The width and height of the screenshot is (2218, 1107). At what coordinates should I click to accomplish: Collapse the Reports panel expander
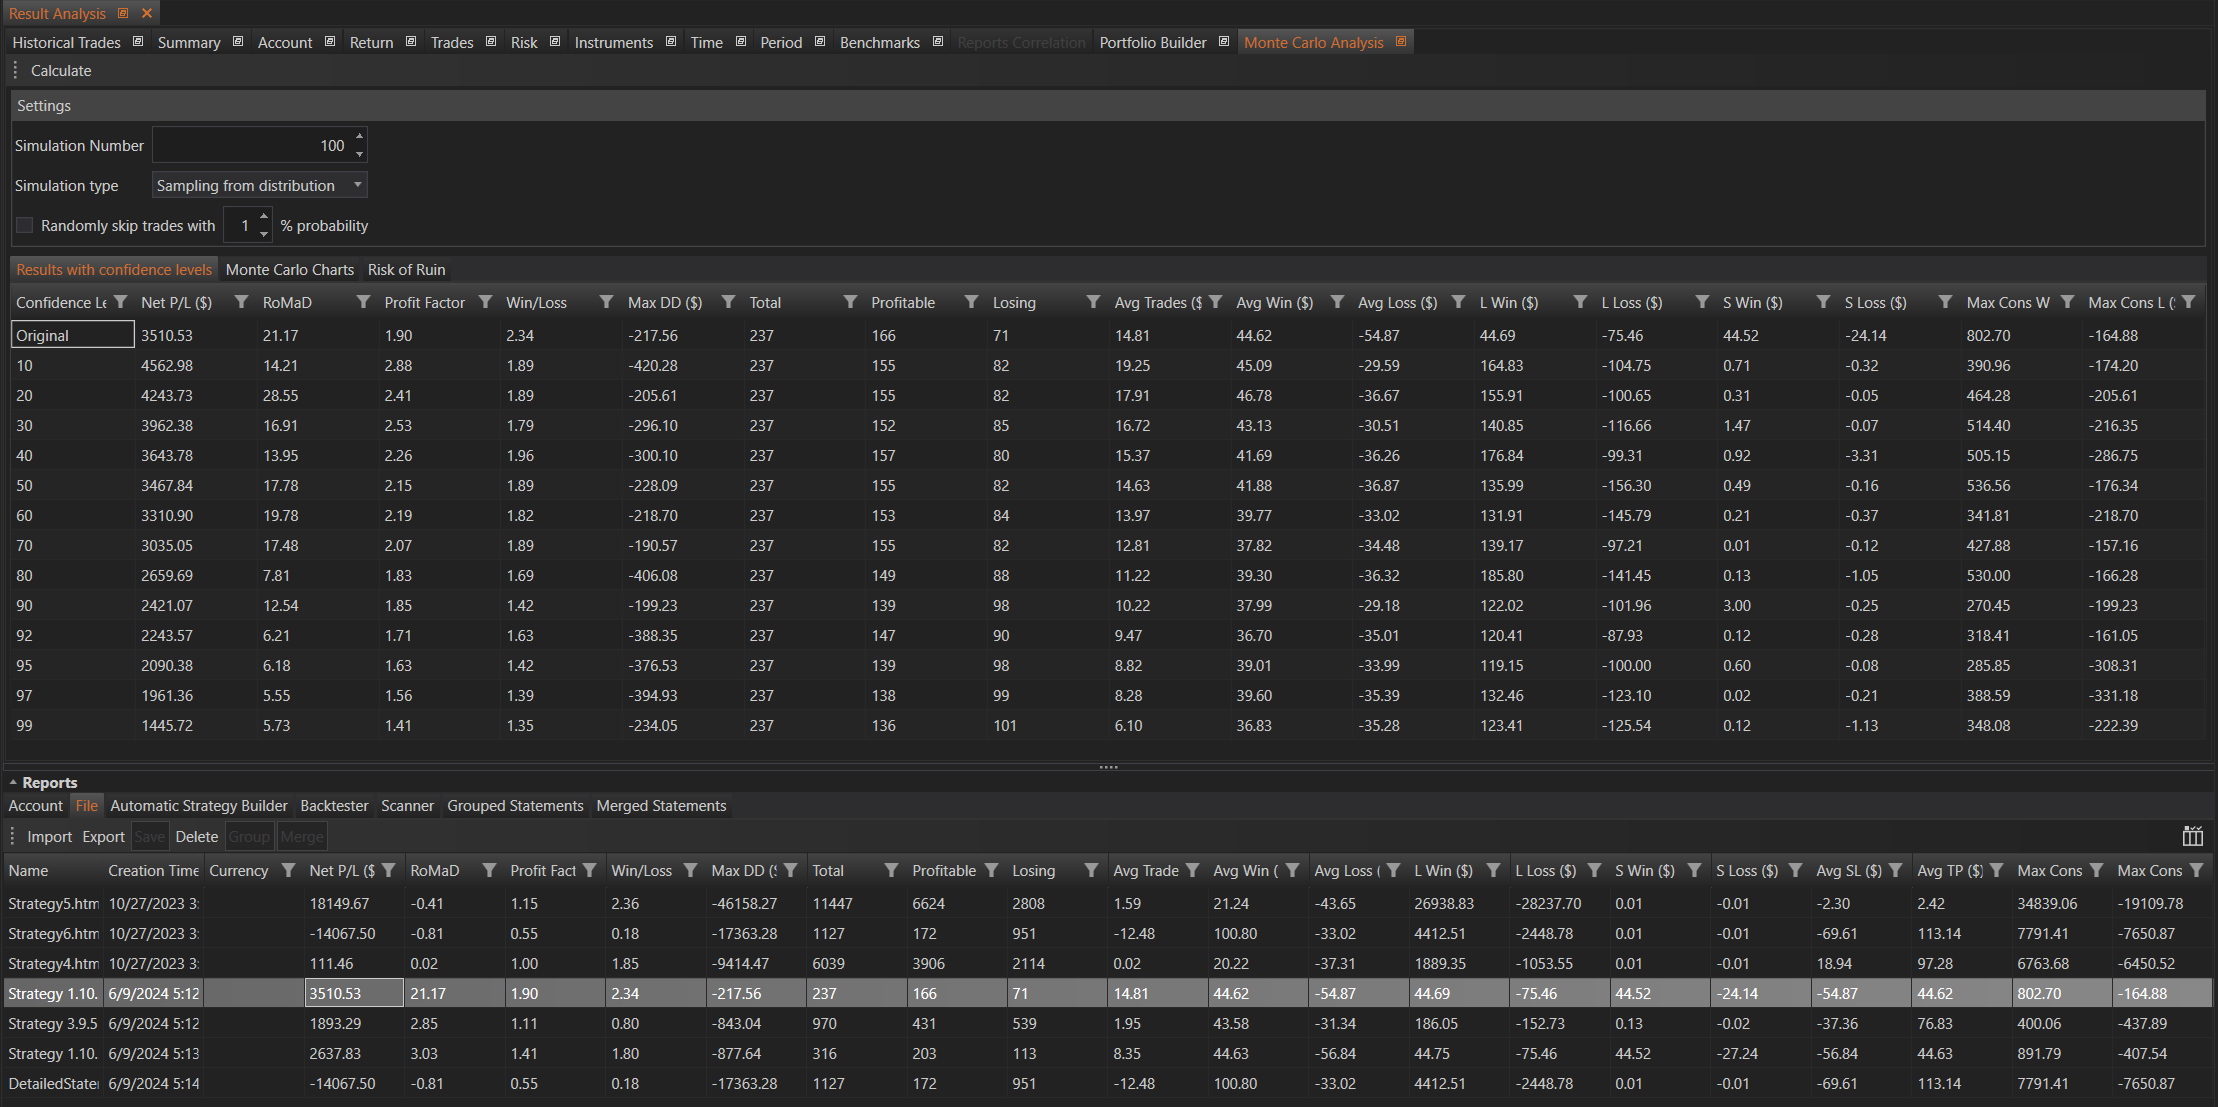(x=13, y=782)
